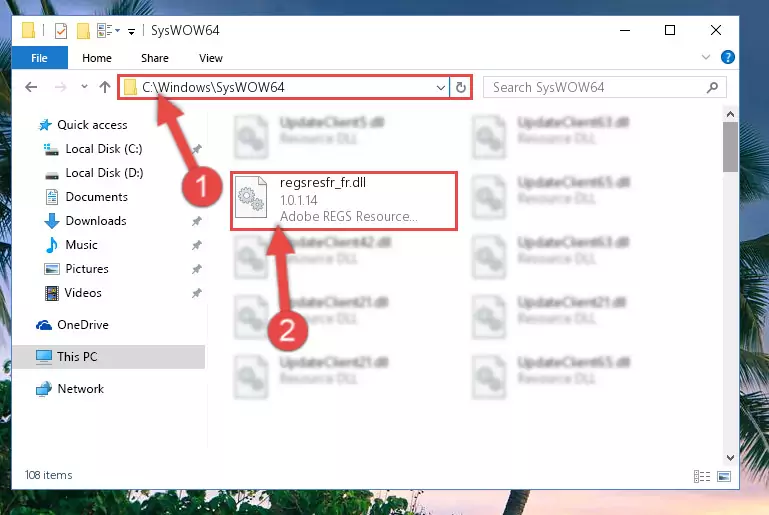Click the vertical scrollbar thumb

click(x=730, y=147)
